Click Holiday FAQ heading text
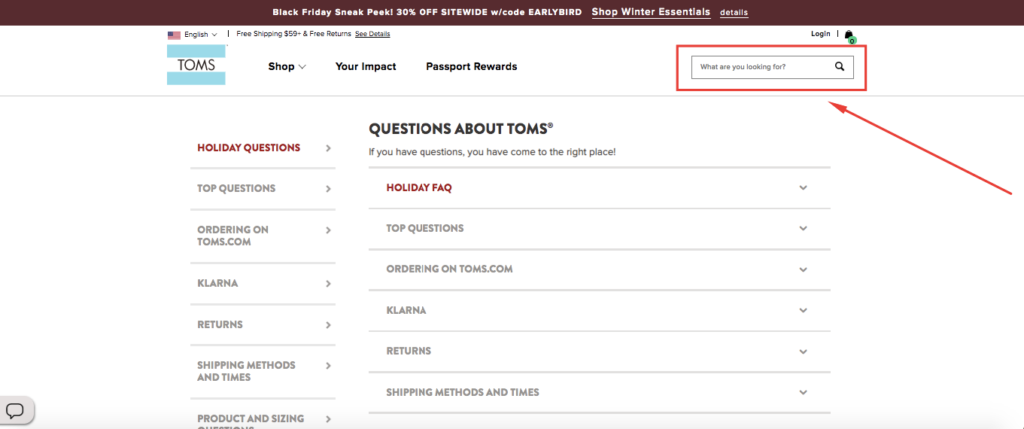The height and width of the screenshot is (429, 1024). coord(419,188)
